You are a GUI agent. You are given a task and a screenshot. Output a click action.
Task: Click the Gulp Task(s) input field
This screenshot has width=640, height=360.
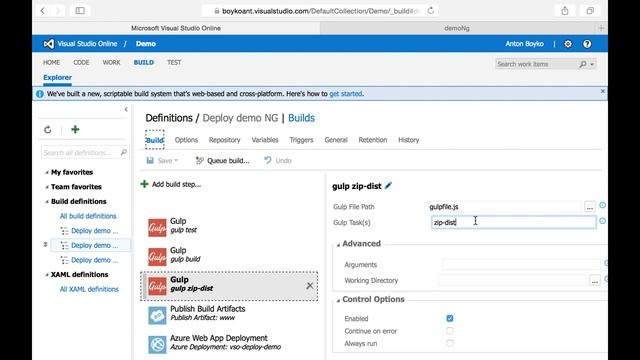(513, 222)
